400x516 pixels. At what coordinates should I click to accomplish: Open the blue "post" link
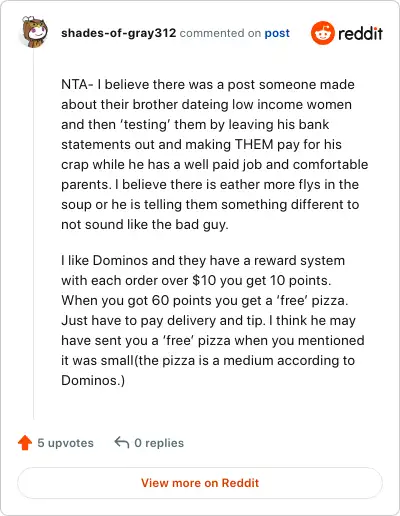277,33
